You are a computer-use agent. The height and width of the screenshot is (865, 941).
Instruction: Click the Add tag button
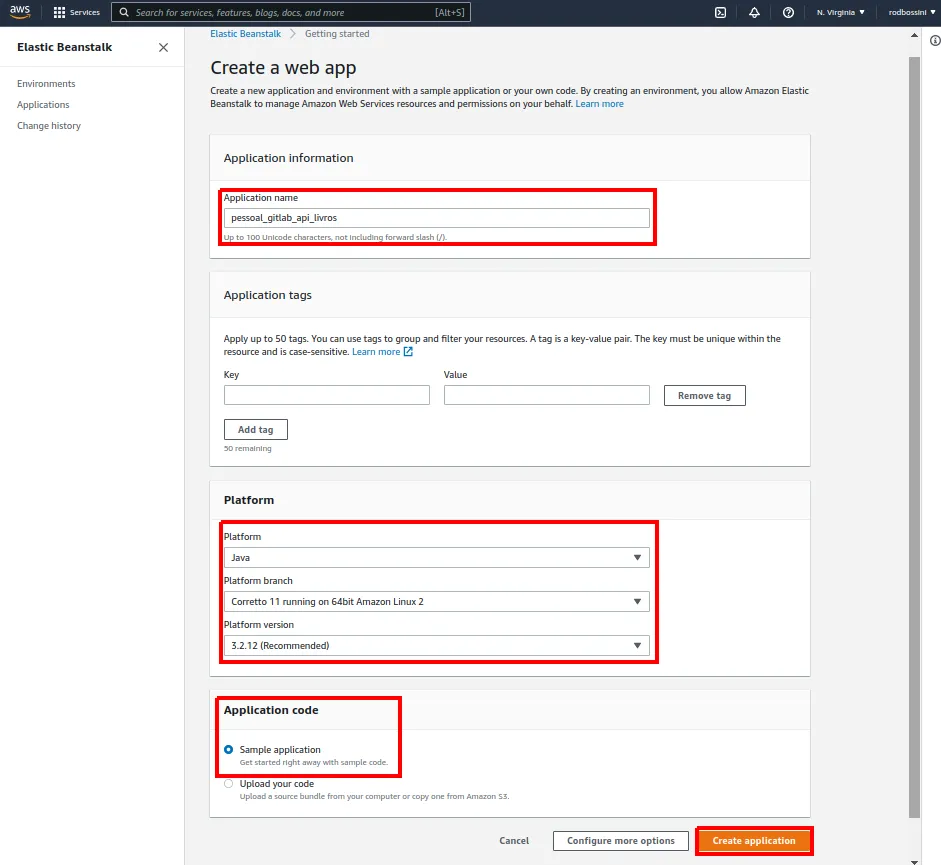point(256,430)
